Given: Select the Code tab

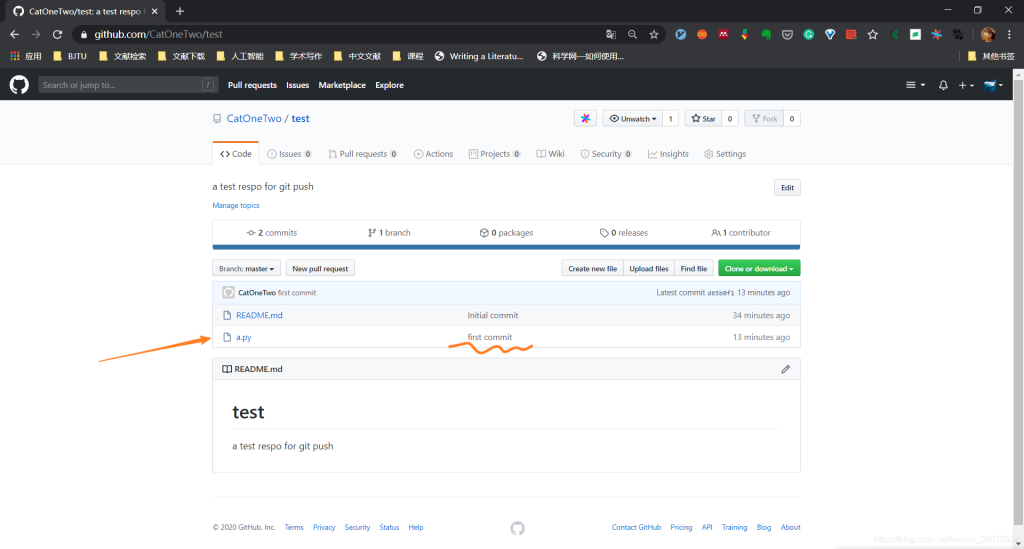Looking at the screenshot, I should pos(236,154).
